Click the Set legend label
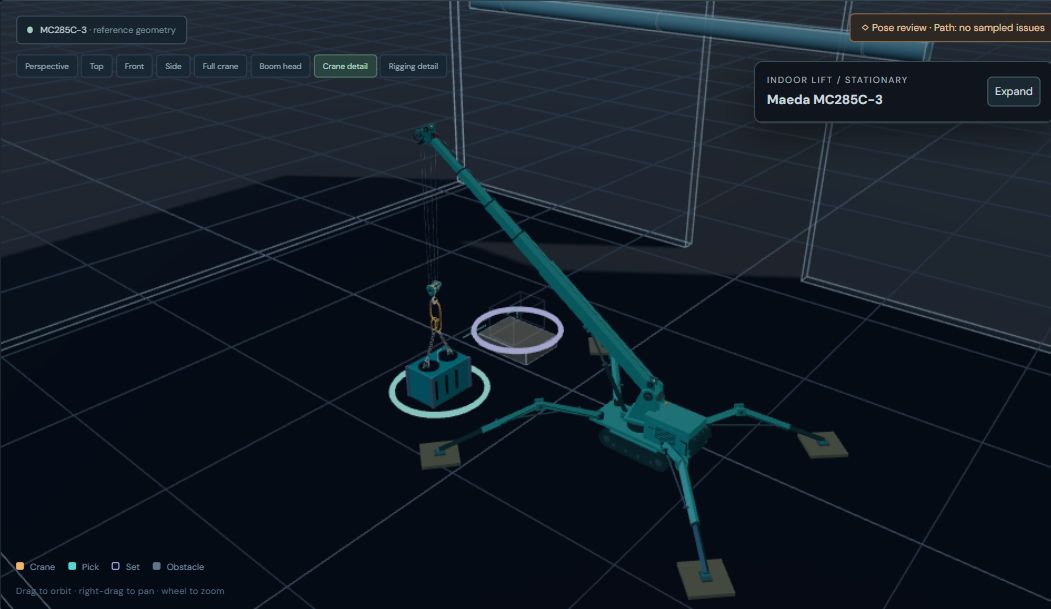Screen dimensions: 1051x609 [x=133, y=567]
